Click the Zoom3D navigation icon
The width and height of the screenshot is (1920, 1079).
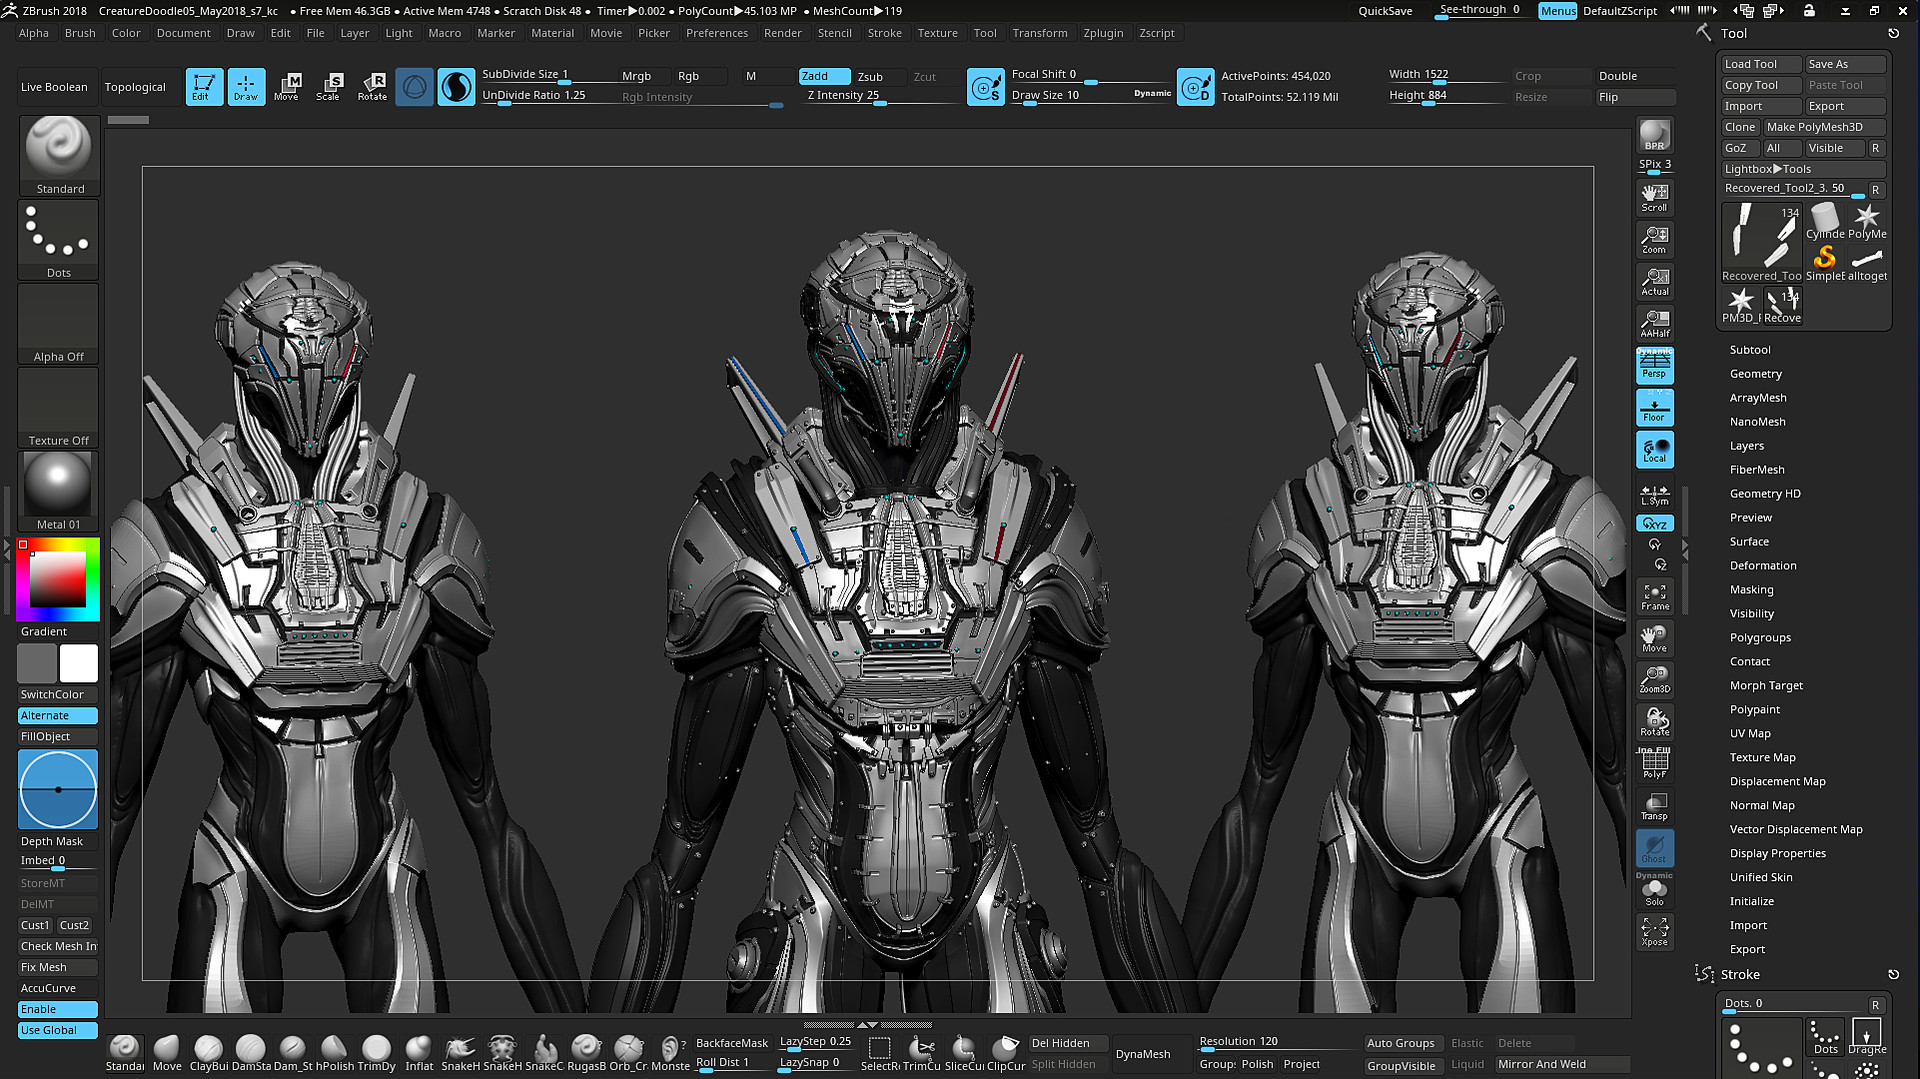[1654, 679]
